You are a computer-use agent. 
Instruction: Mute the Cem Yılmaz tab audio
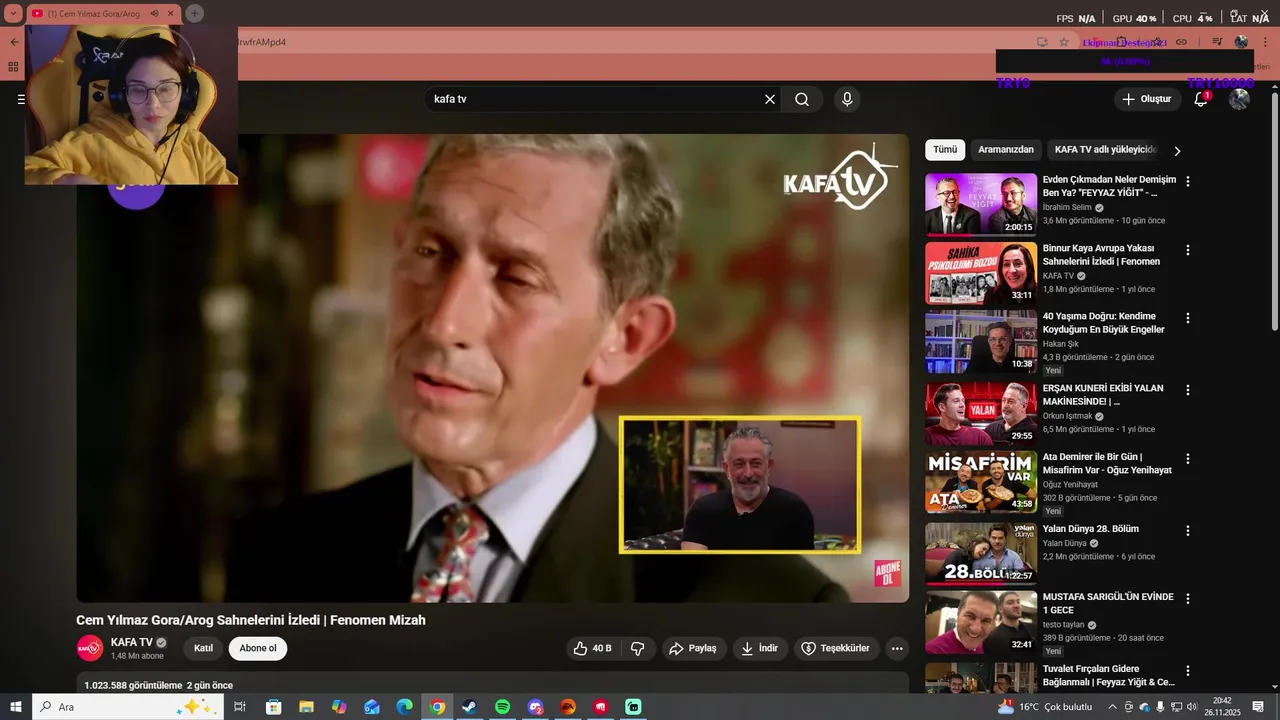click(x=154, y=14)
